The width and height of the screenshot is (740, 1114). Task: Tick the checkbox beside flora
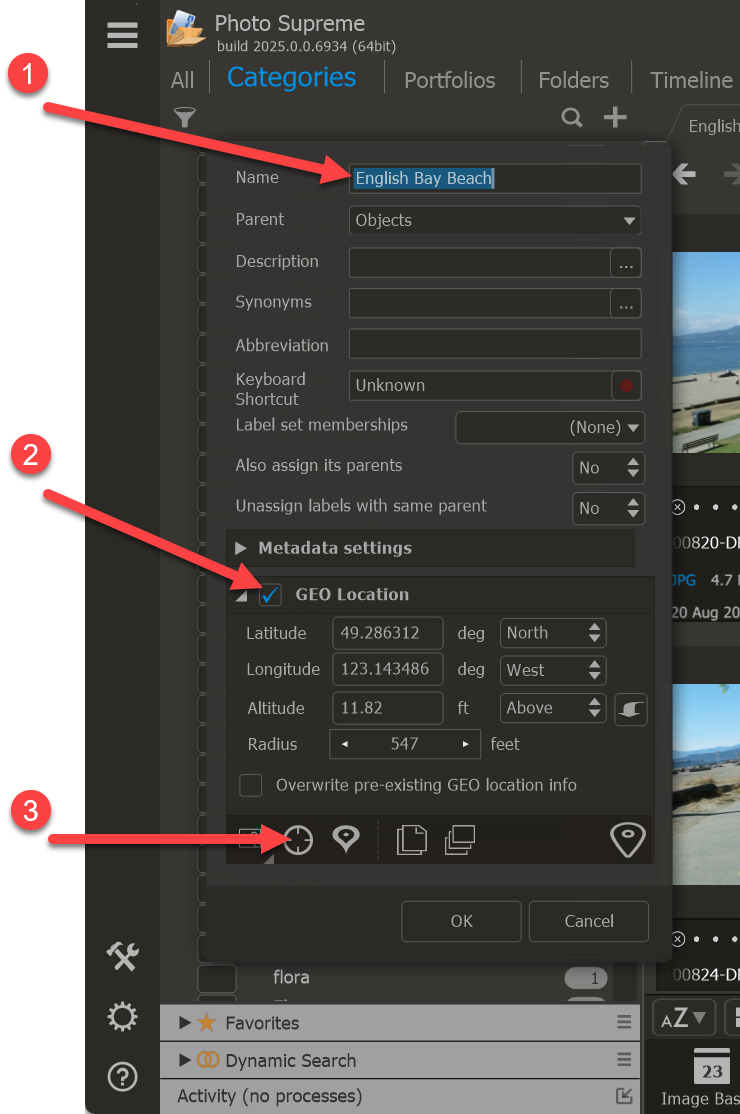coord(217,978)
